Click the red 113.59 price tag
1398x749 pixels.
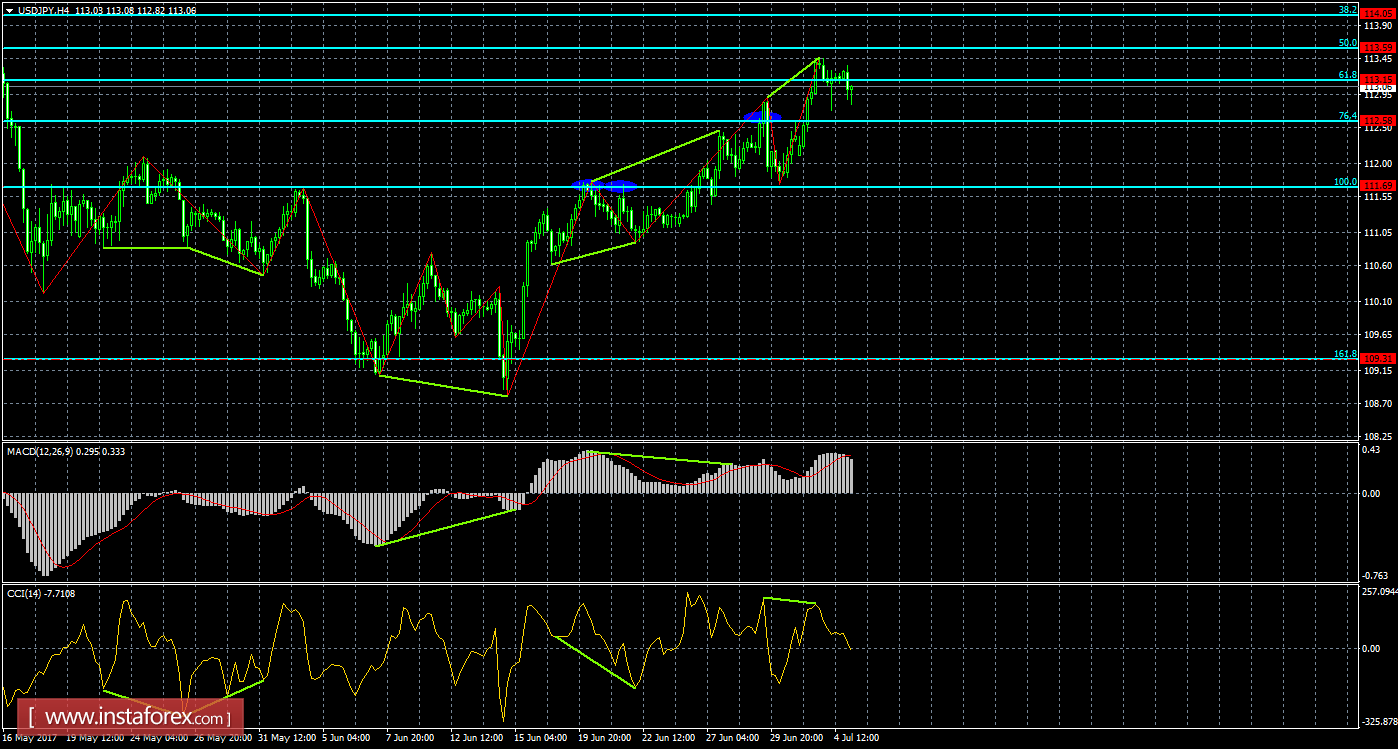point(1379,48)
